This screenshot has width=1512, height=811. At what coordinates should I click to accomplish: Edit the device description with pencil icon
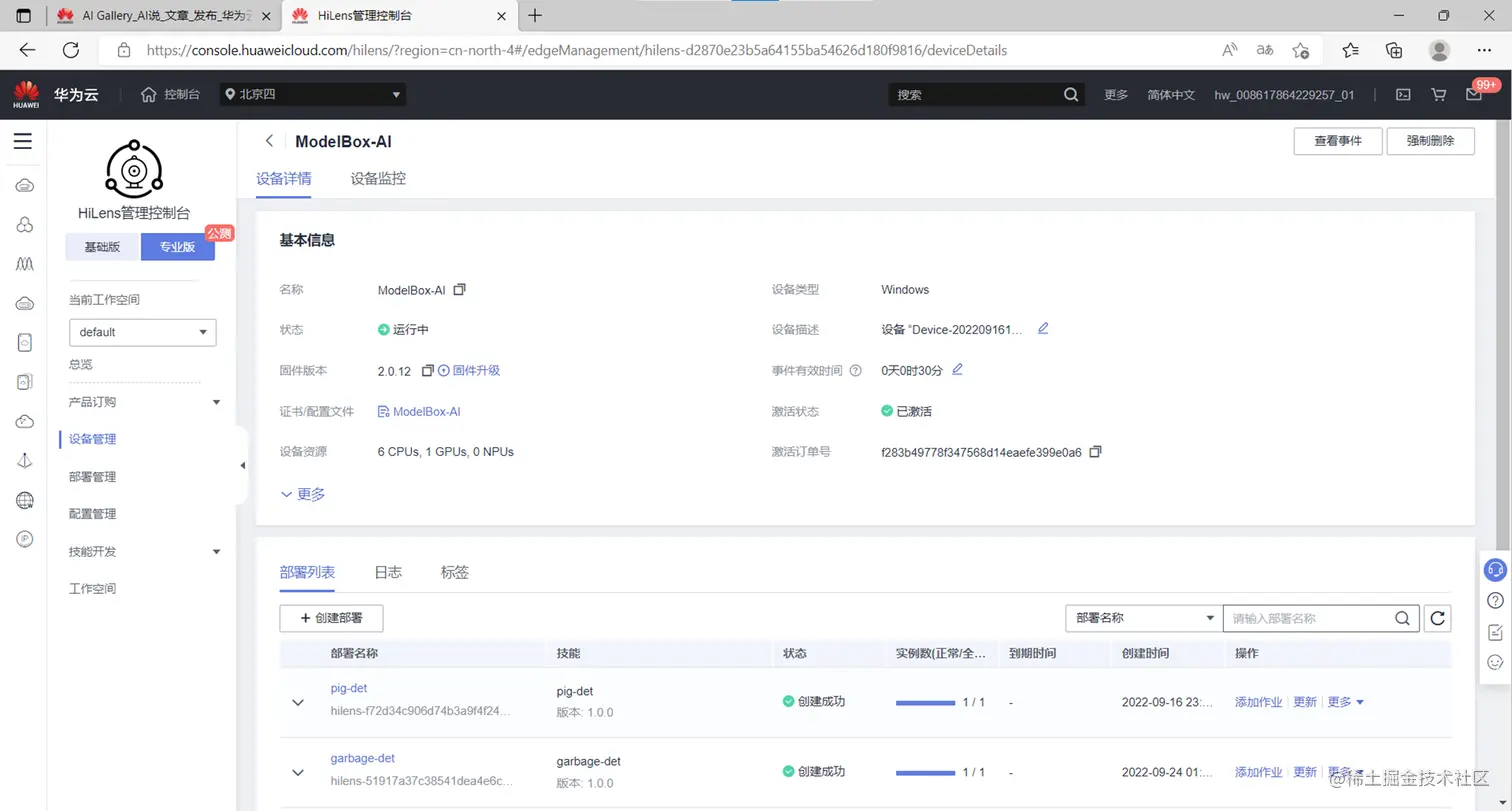pyautogui.click(x=1043, y=328)
